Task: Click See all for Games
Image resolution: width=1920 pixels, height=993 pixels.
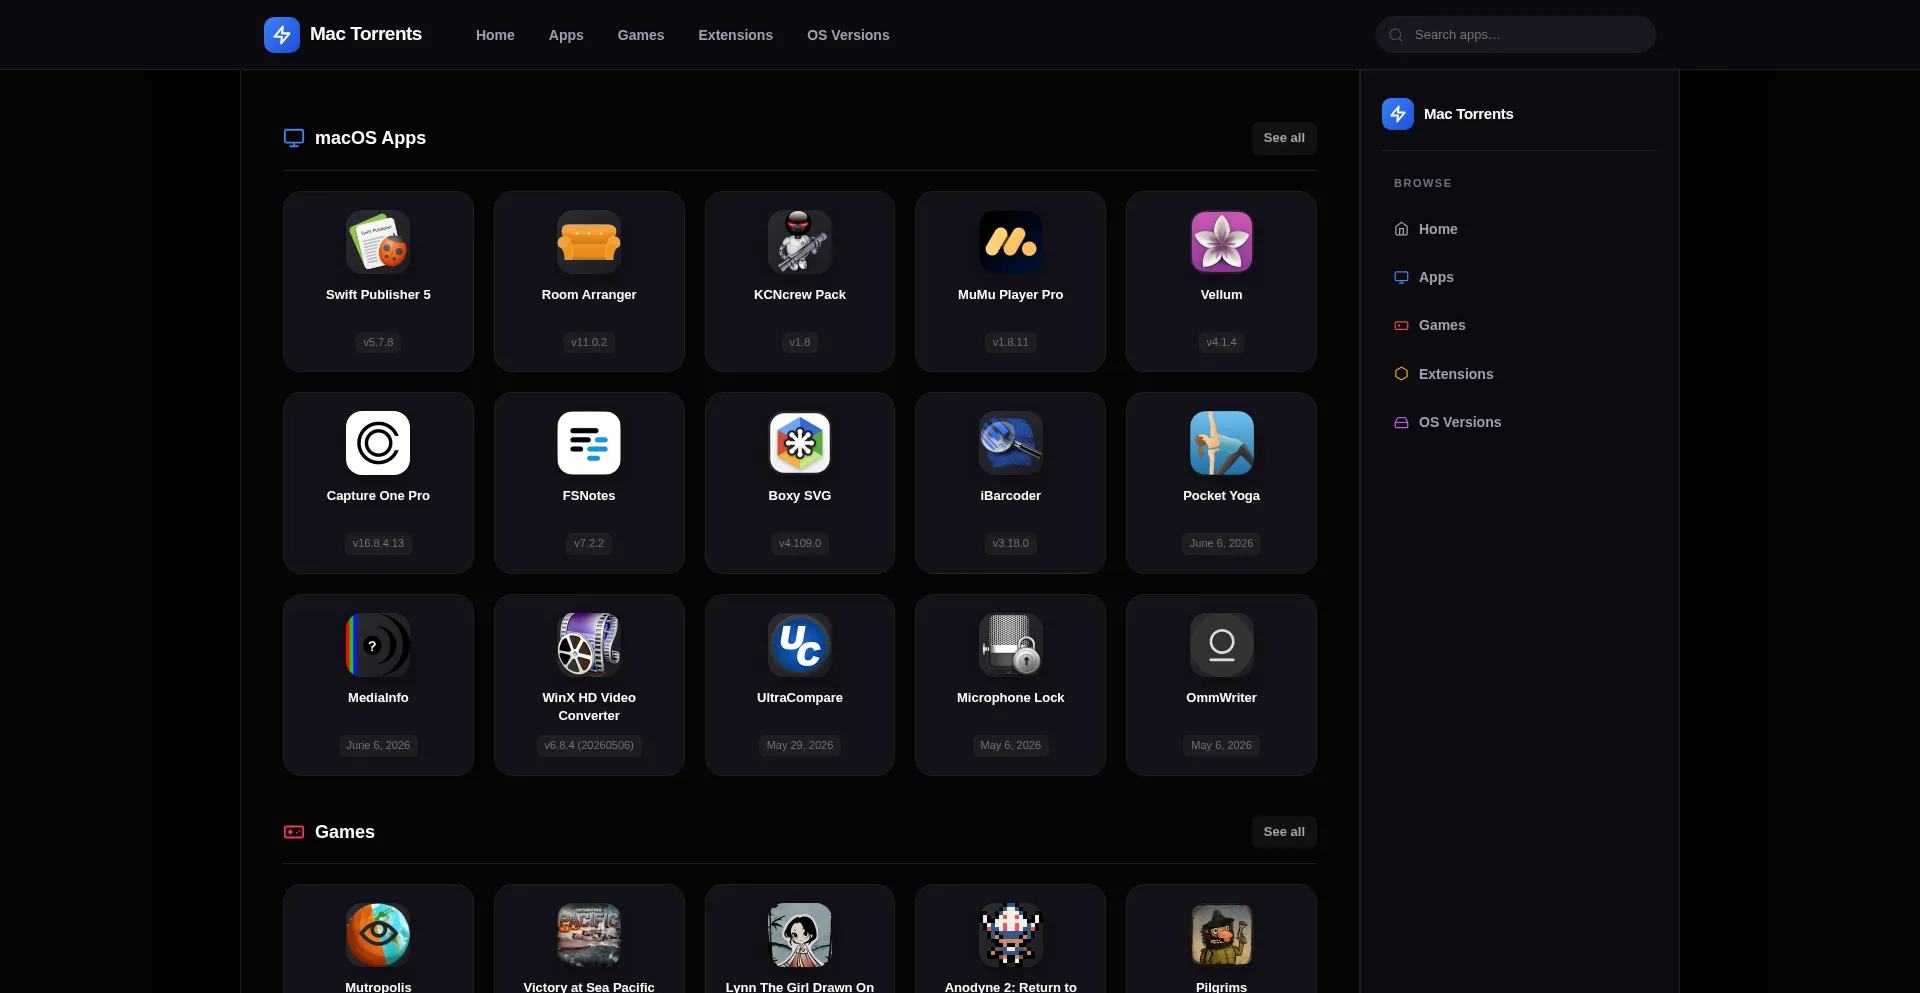Action: [1284, 832]
